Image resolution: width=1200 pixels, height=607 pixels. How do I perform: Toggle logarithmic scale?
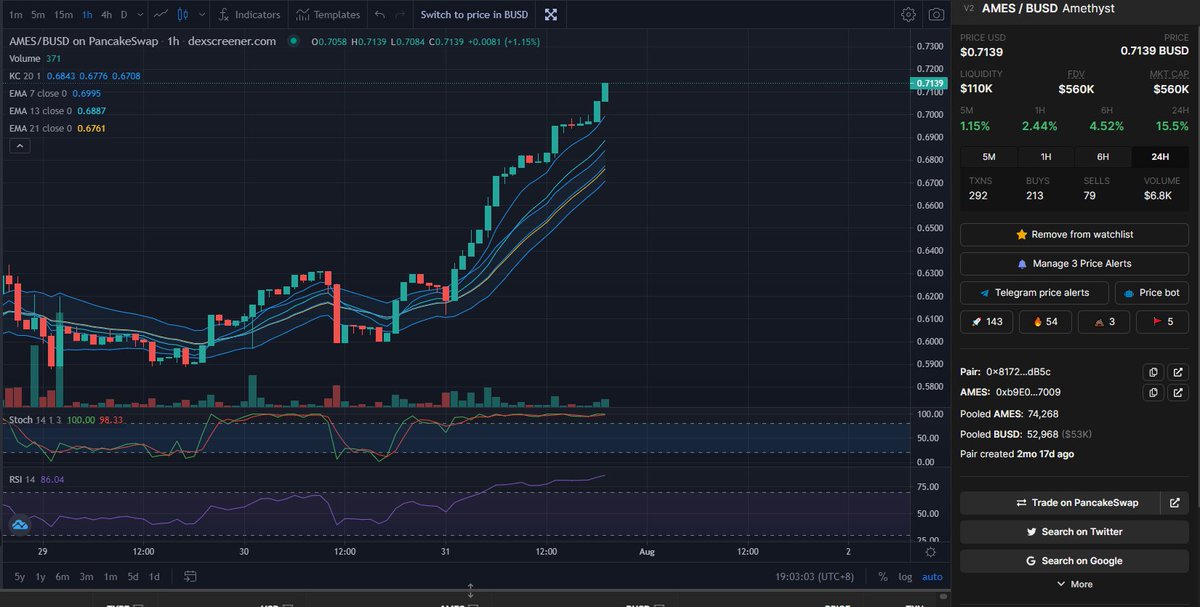(905, 576)
